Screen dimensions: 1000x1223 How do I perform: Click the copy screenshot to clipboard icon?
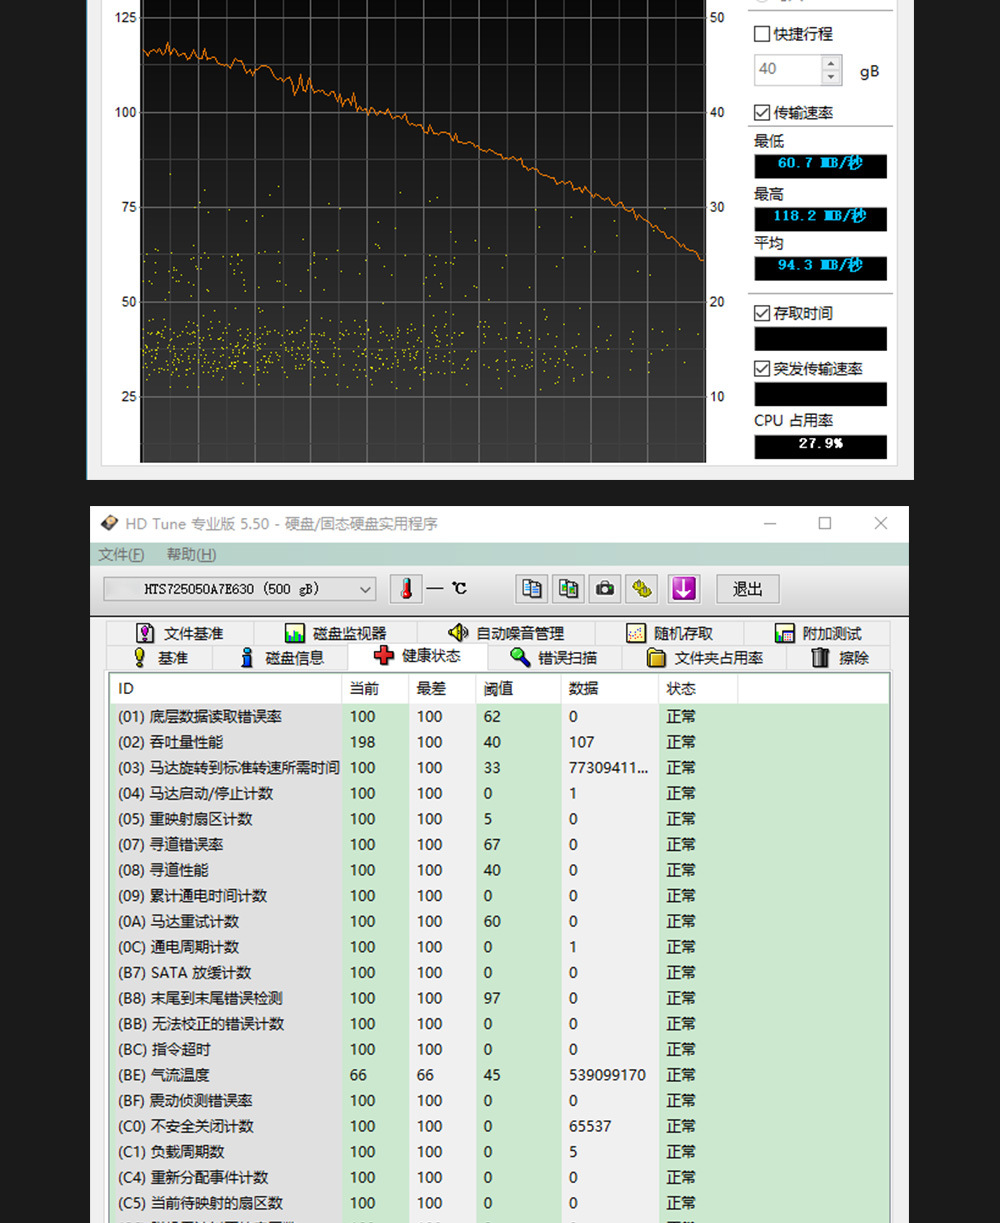[569, 589]
